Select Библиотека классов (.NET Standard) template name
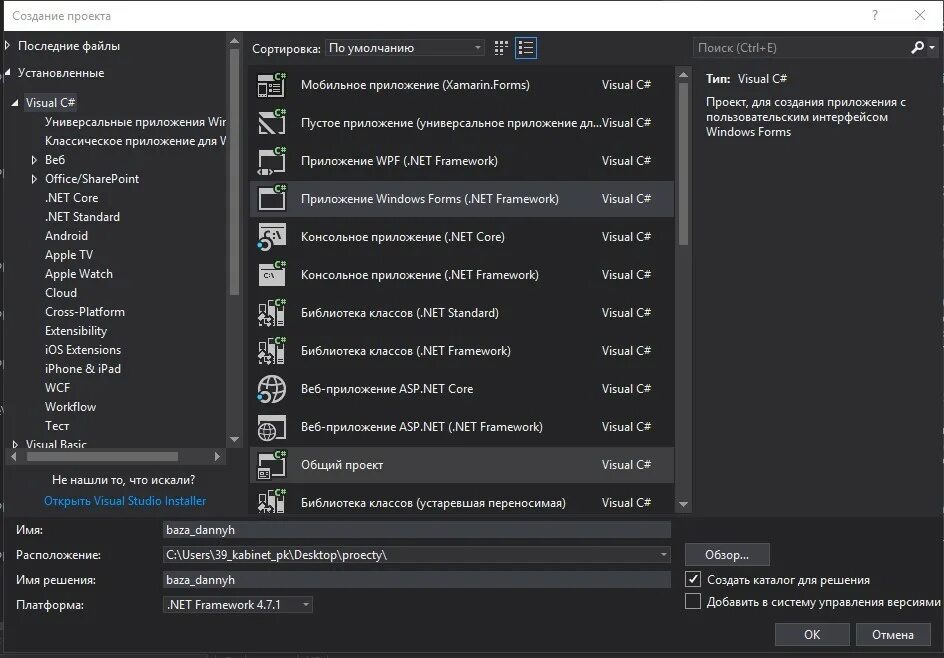The image size is (944, 658). click(x=400, y=312)
